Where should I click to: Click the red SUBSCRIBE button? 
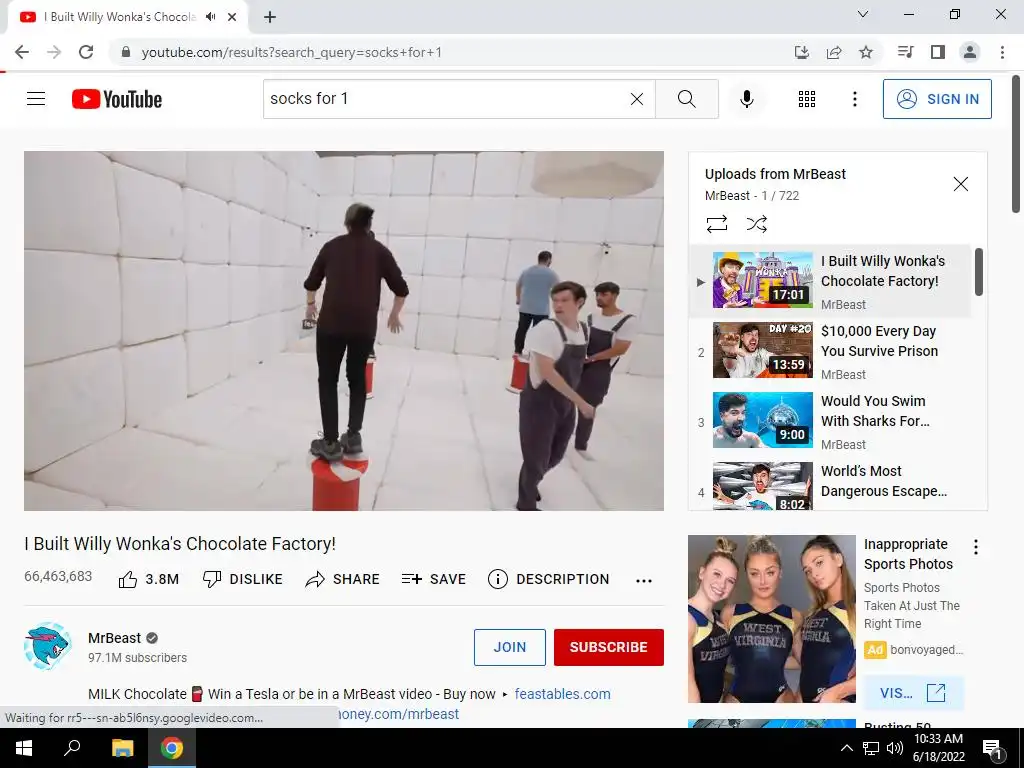pos(609,647)
